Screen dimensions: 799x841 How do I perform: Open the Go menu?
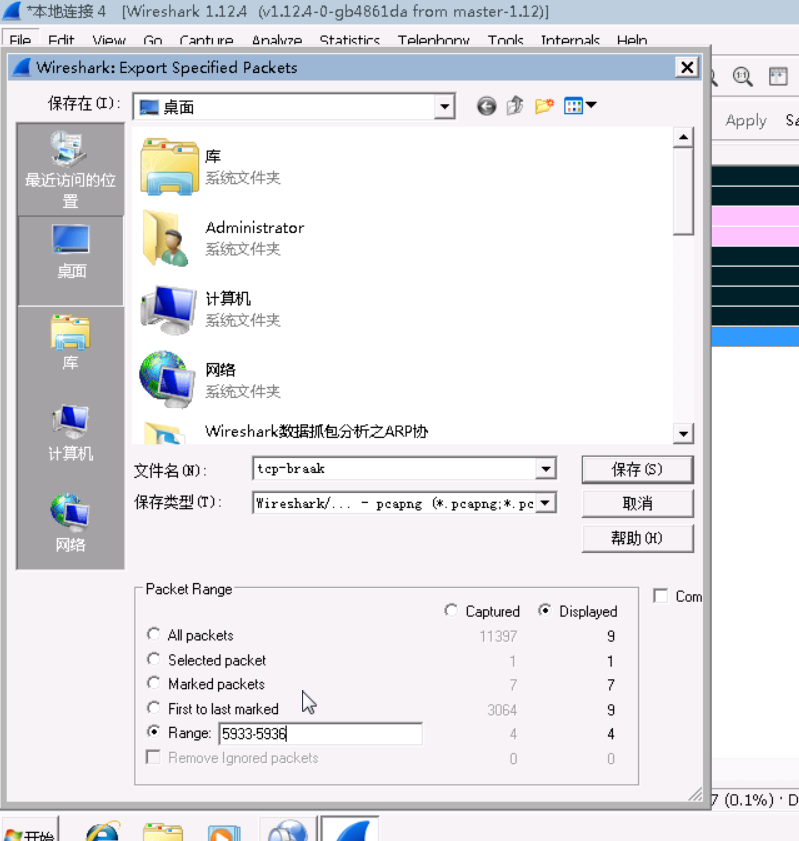153,41
